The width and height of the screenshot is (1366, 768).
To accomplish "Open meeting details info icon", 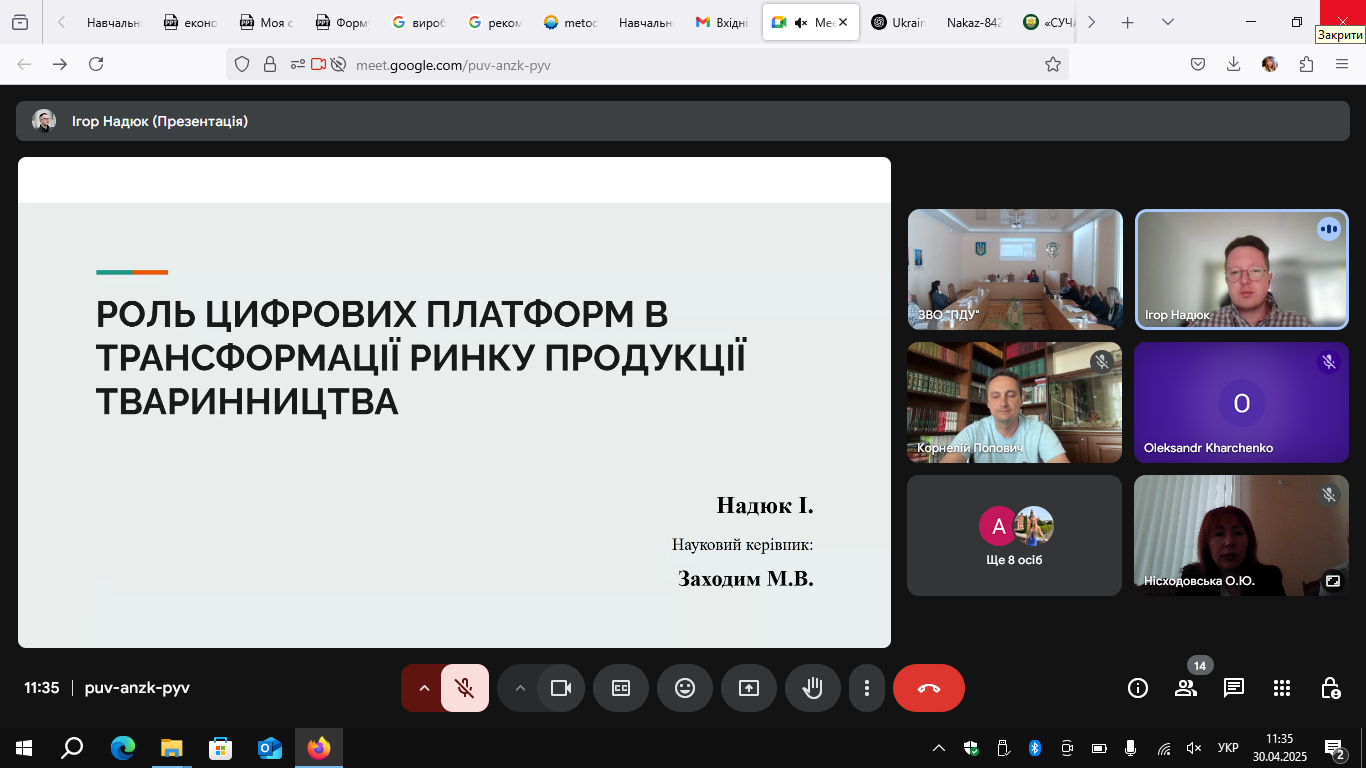I will (x=1137, y=688).
